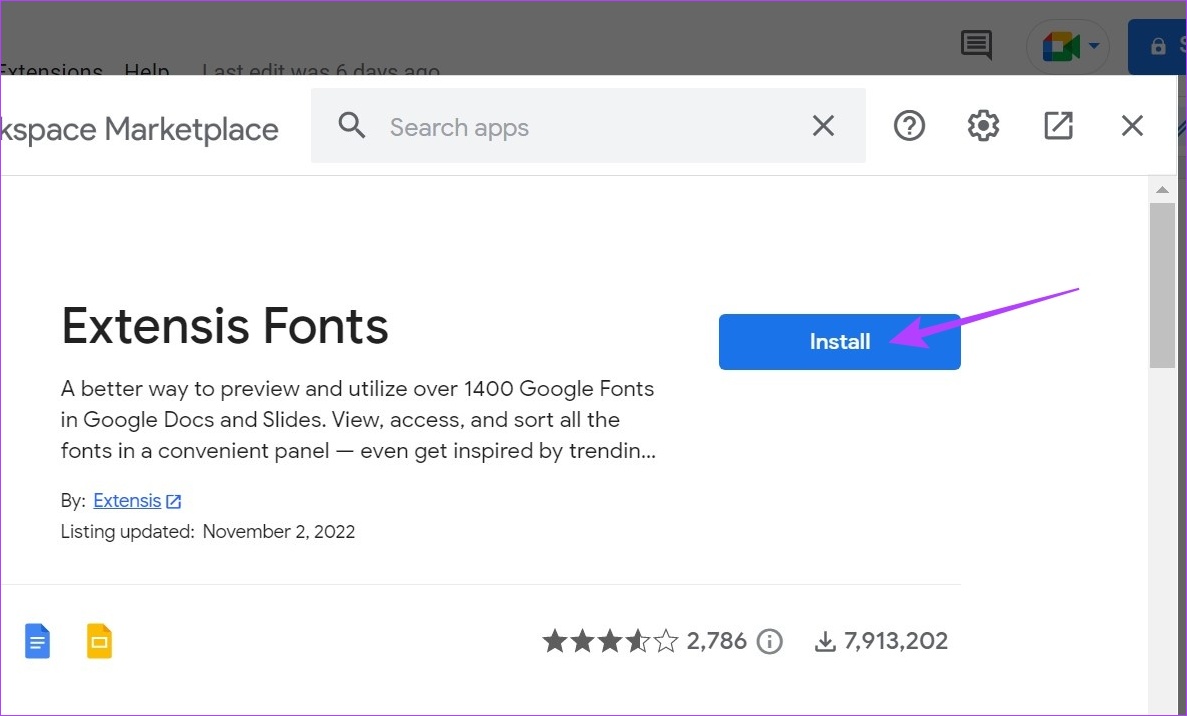Open the Marketplace help icon
The width and height of the screenshot is (1187, 716).
pyautogui.click(x=909, y=126)
